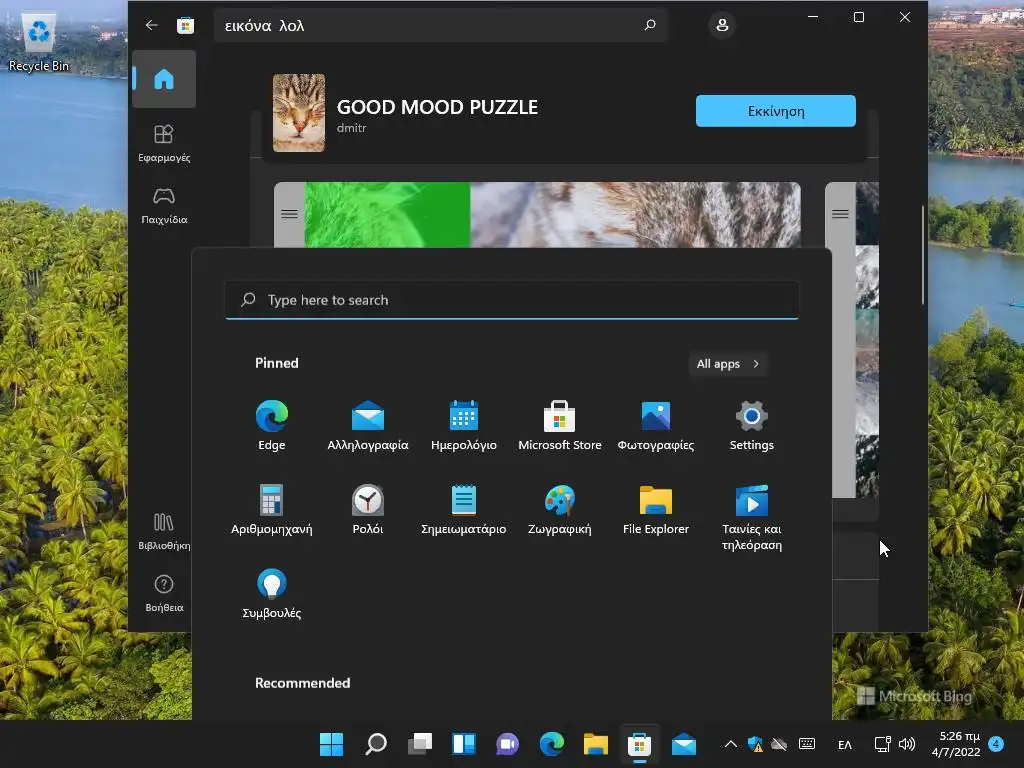Image resolution: width=1024 pixels, height=768 pixels.
Task: Click the Windows Start button
Action: coord(331,744)
